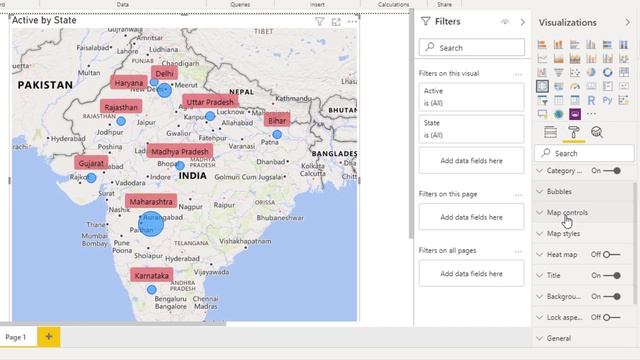Focus the Filters pane Search box
This screenshot has height=360, width=640.
pyautogui.click(x=471, y=47)
